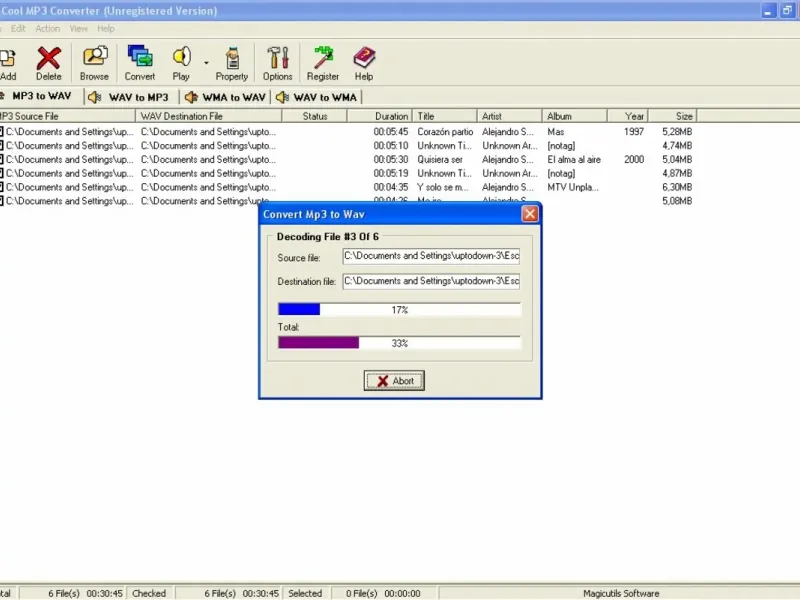Click the year 2000 cell
Viewport: 800px width, 600px height.
point(634,159)
